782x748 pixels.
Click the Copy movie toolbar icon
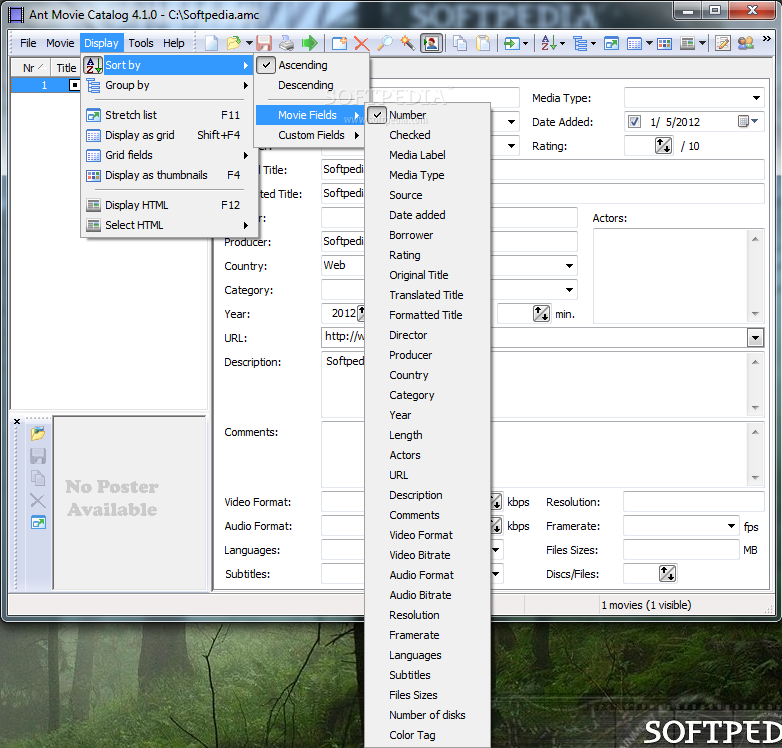point(460,43)
